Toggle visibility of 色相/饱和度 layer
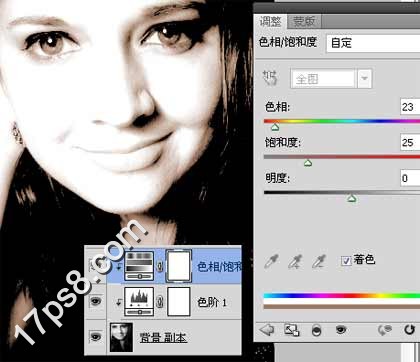 [96, 265]
